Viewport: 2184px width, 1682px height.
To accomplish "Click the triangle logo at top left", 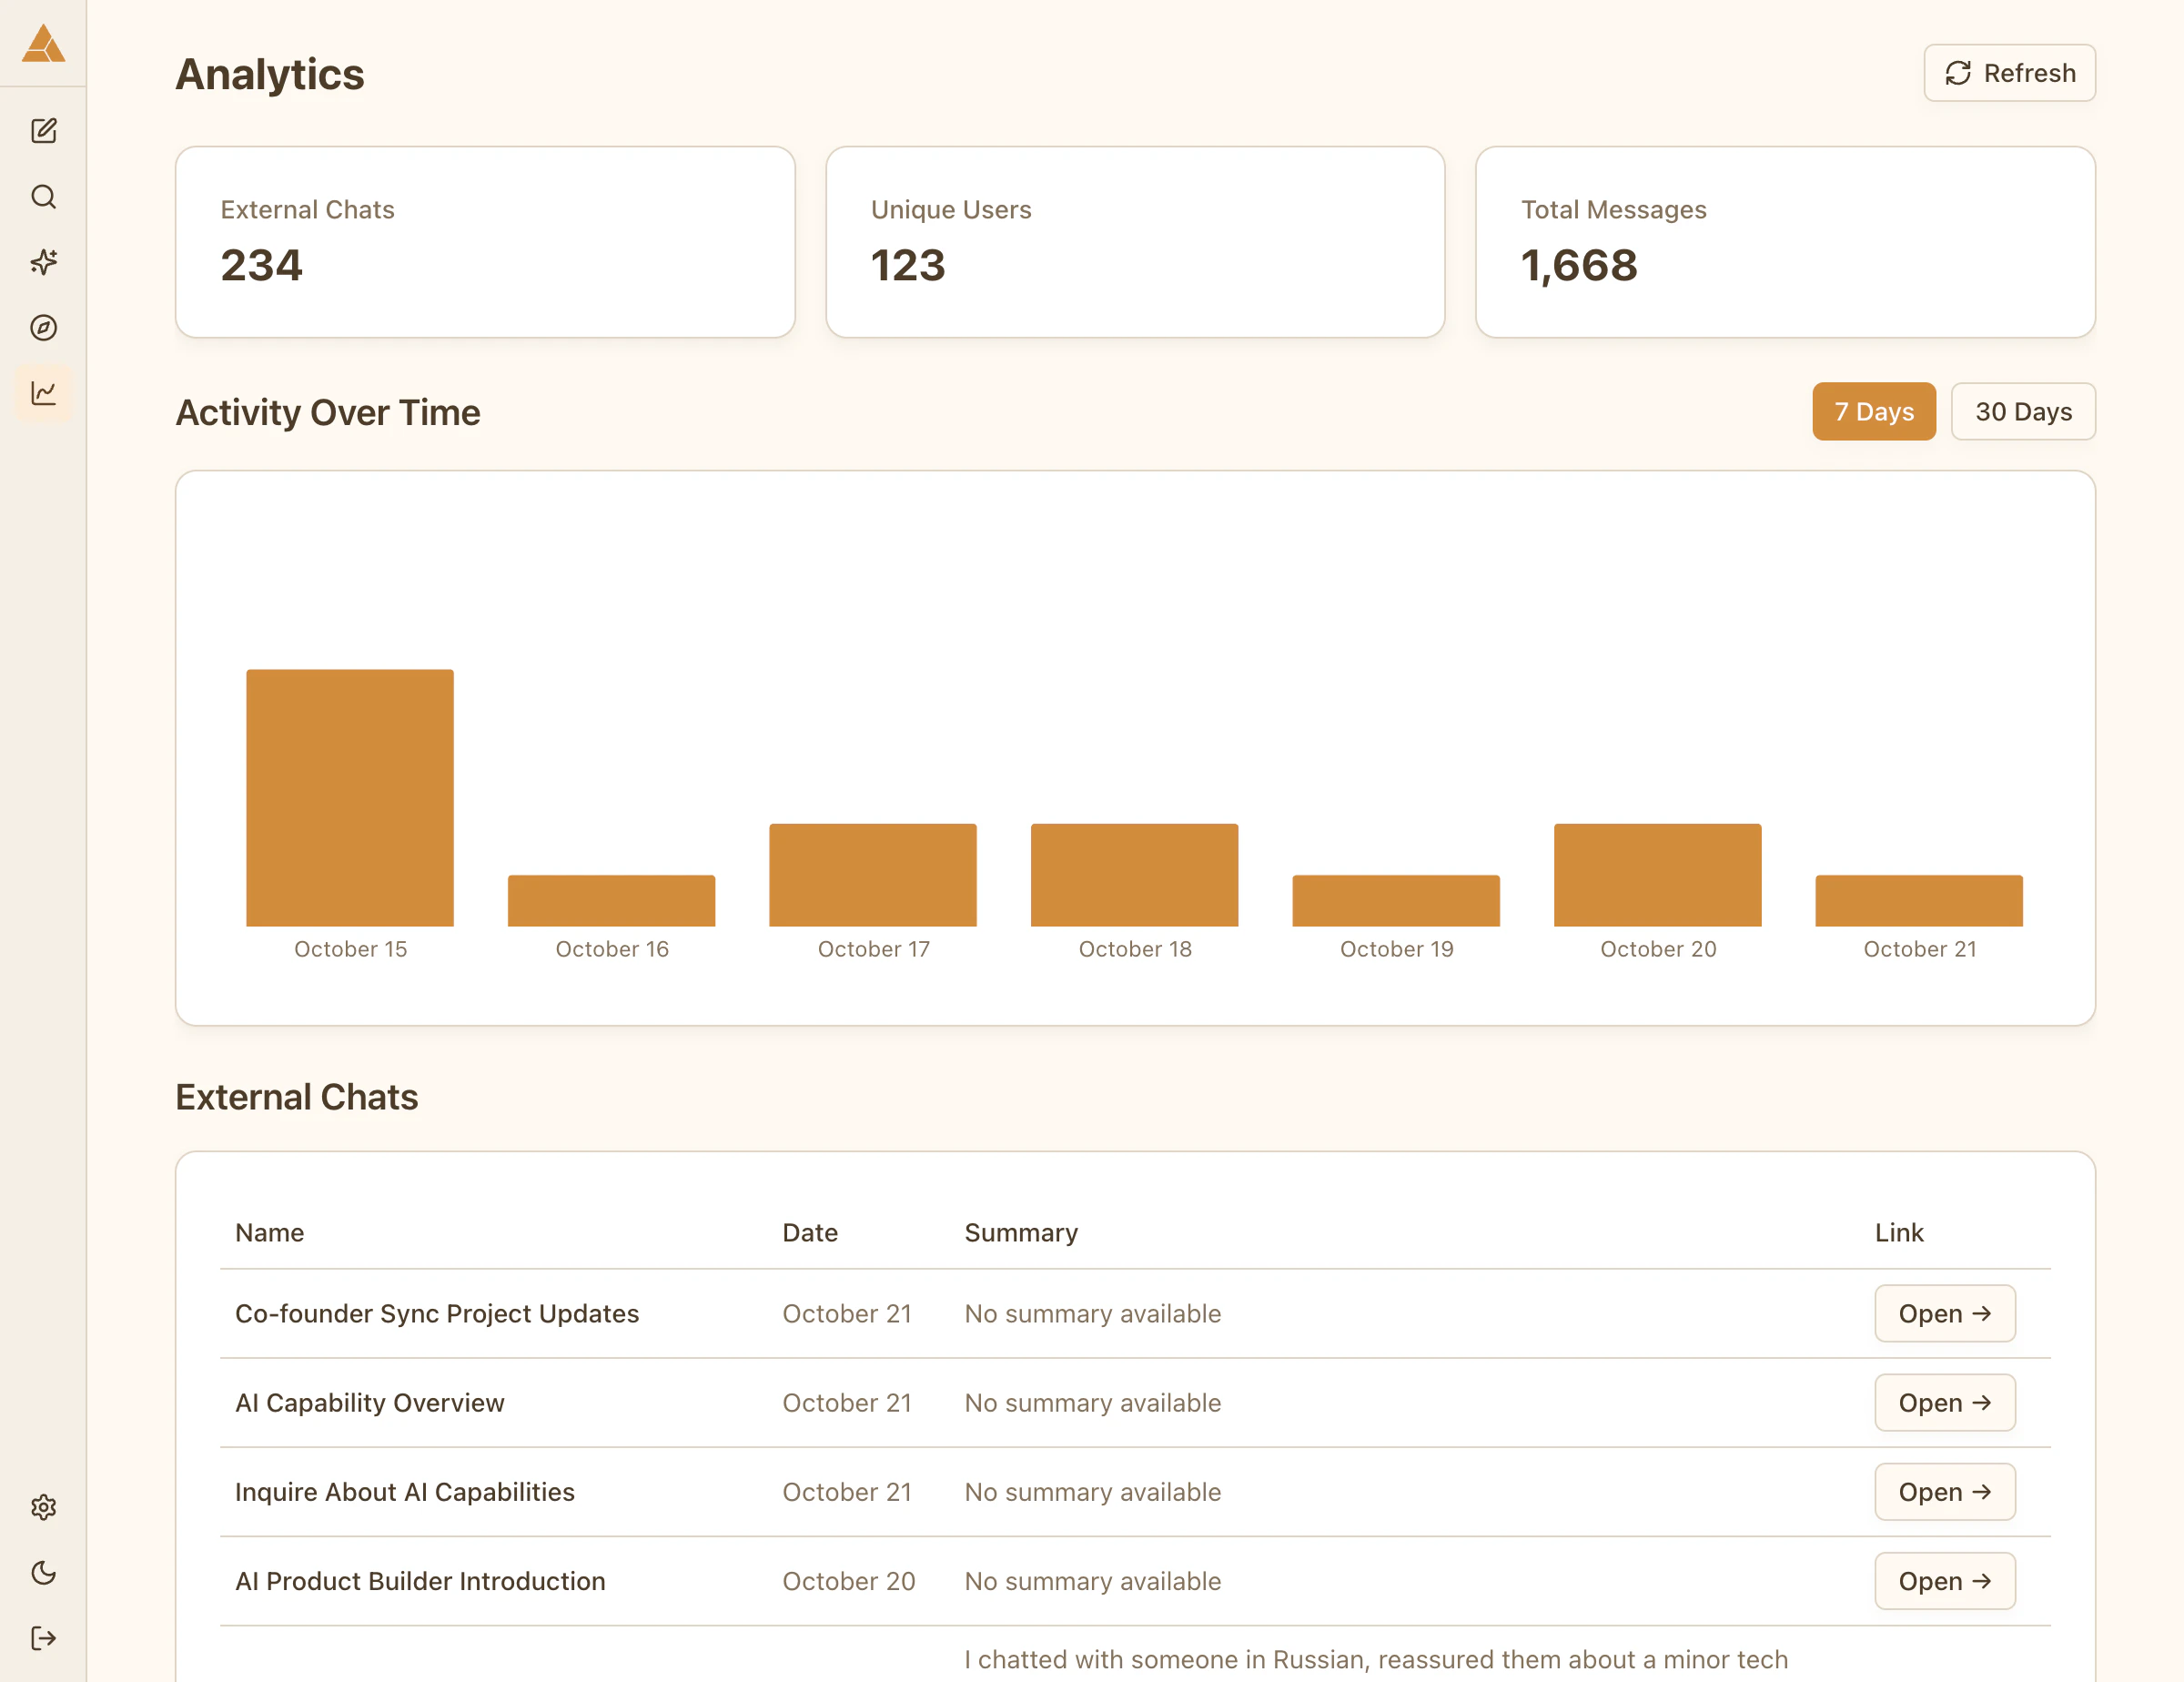I will pos(44,44).
